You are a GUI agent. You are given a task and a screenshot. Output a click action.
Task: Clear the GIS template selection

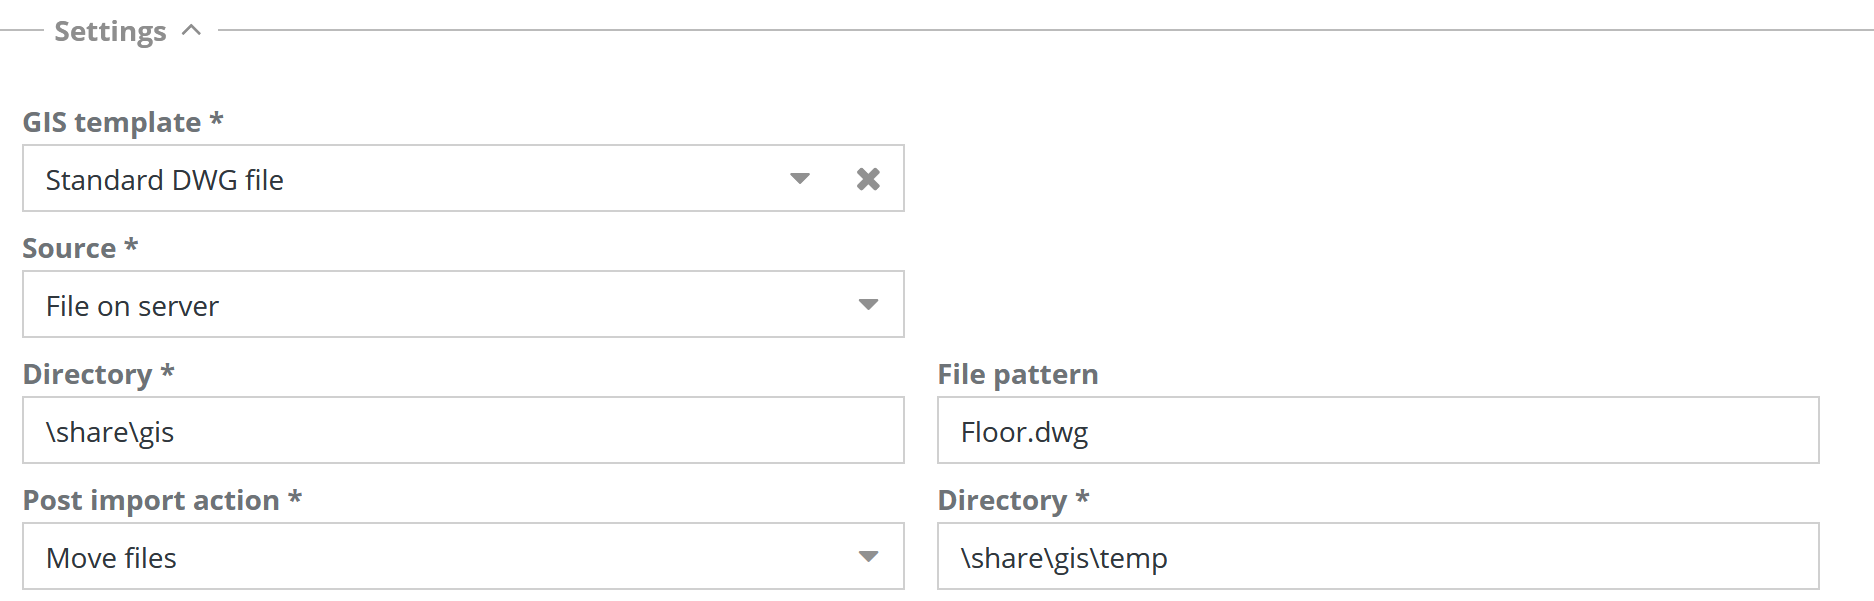[868, 179]
